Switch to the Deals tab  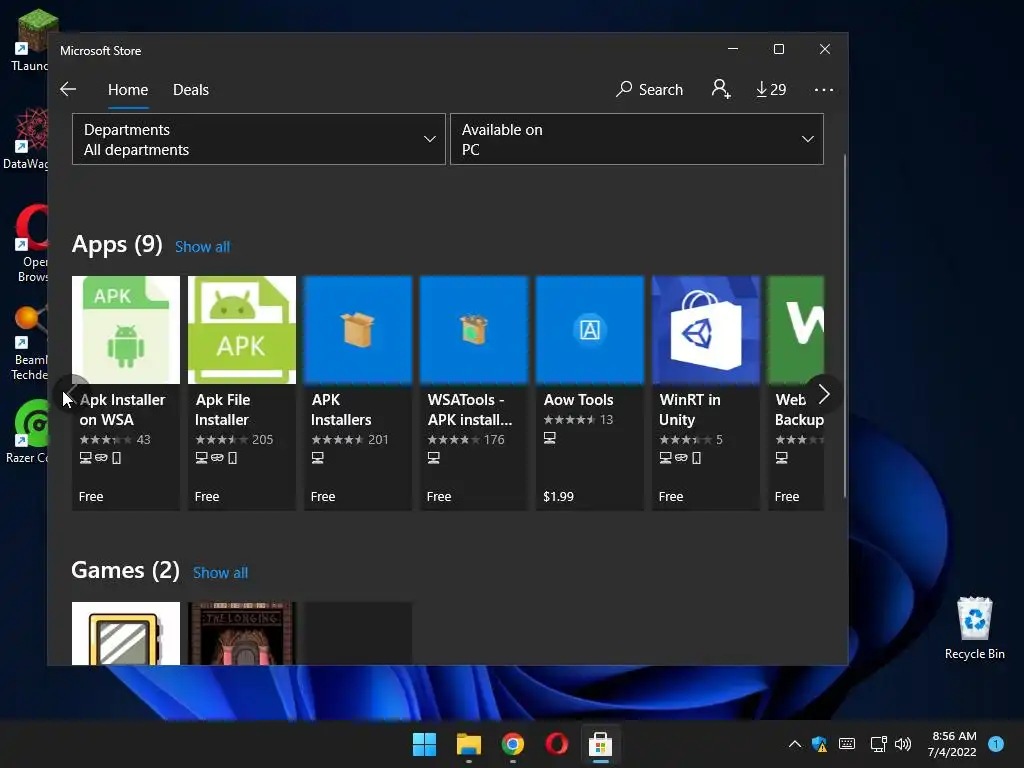191,89
